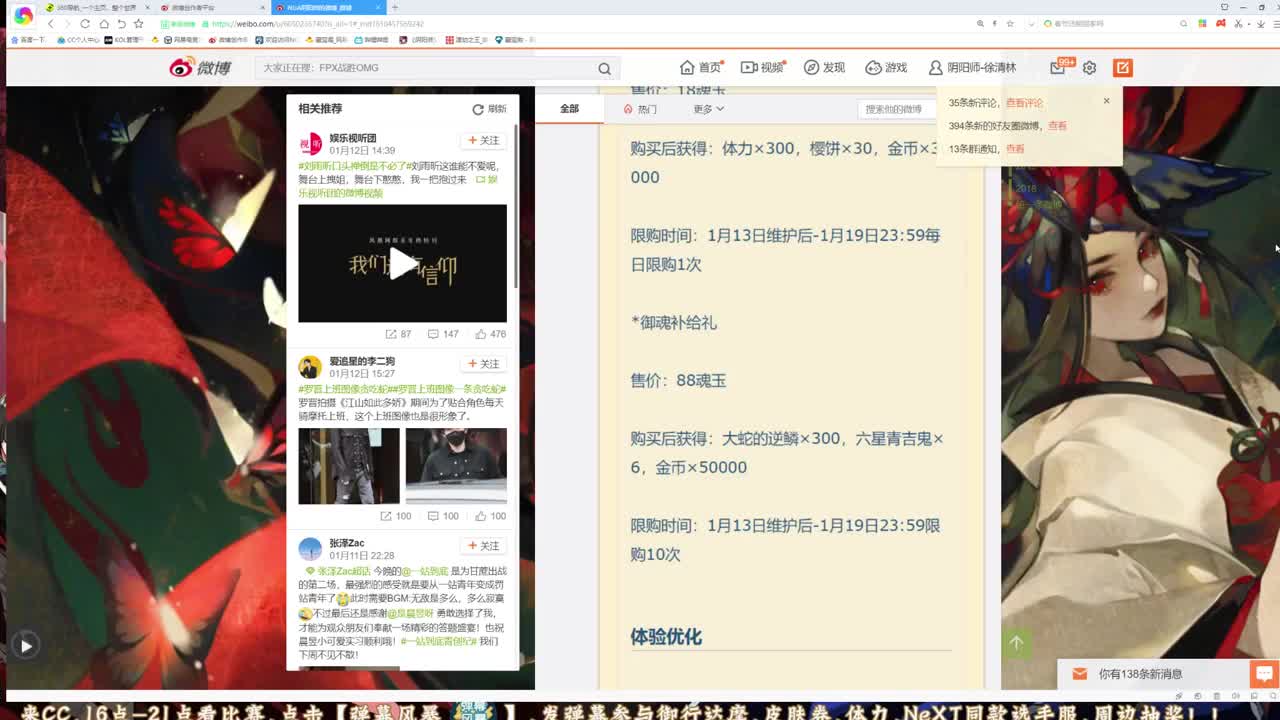Open the messages envelope with 99+ badge
The image size is (1280, 720).
(1060, 66)
